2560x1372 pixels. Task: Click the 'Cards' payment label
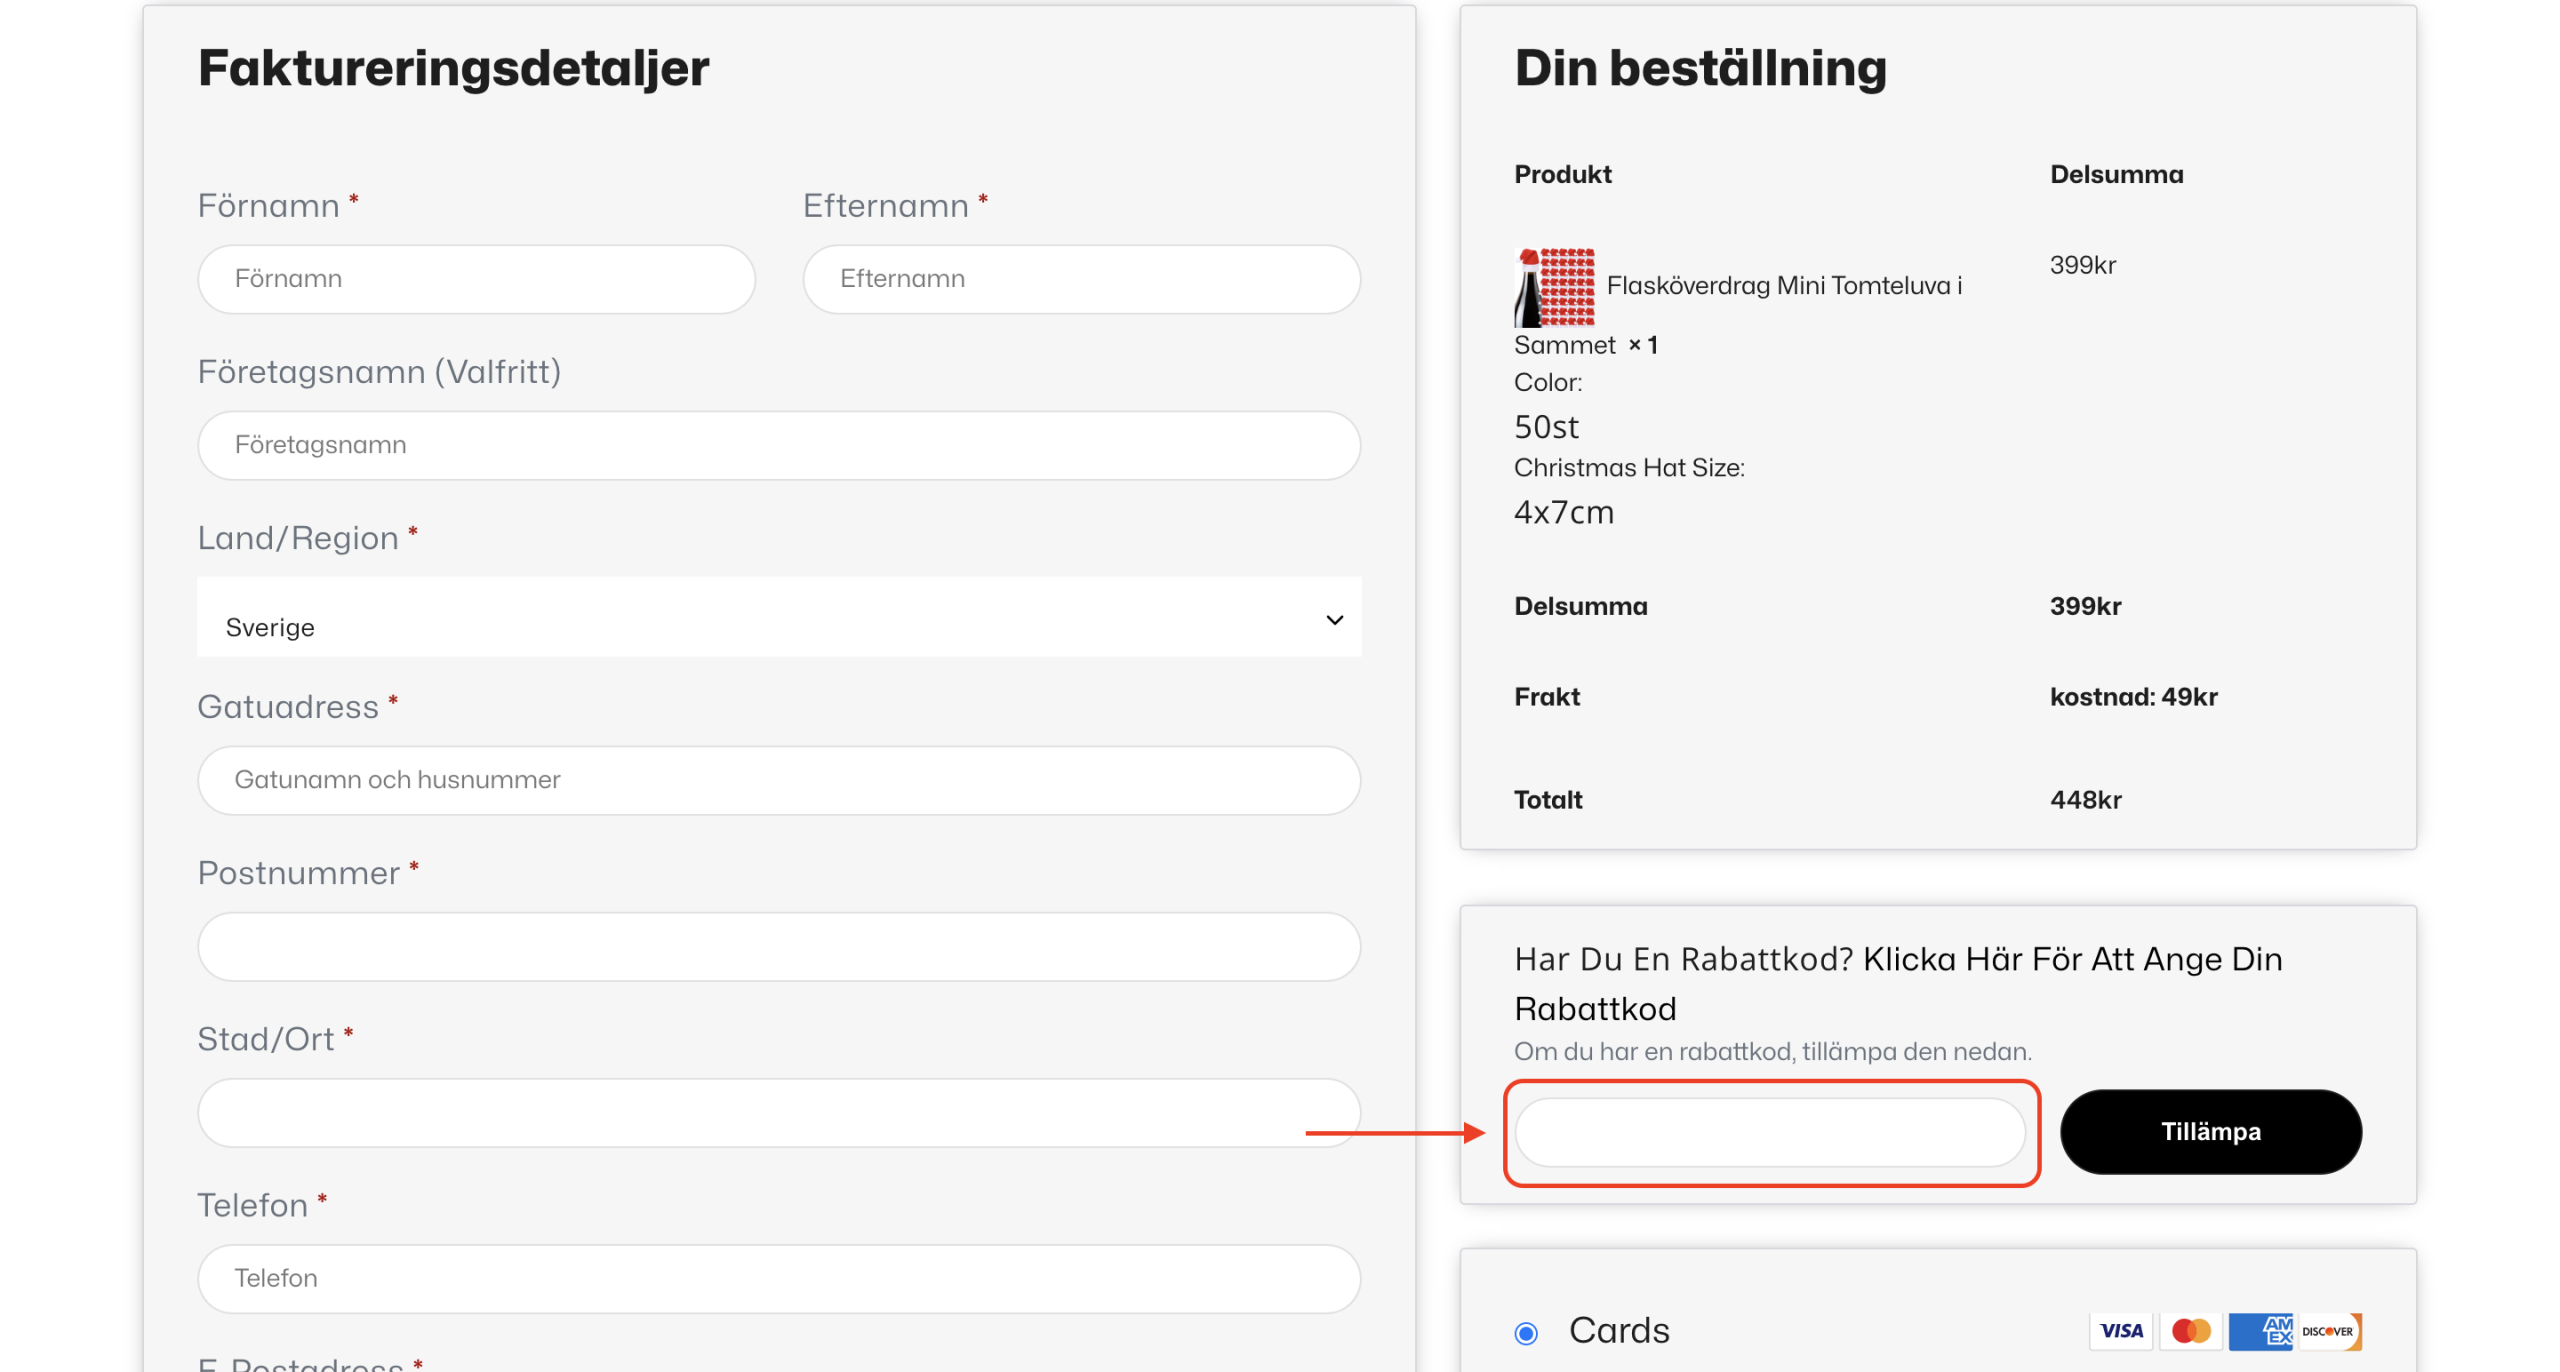[x=1619, y=1331]
